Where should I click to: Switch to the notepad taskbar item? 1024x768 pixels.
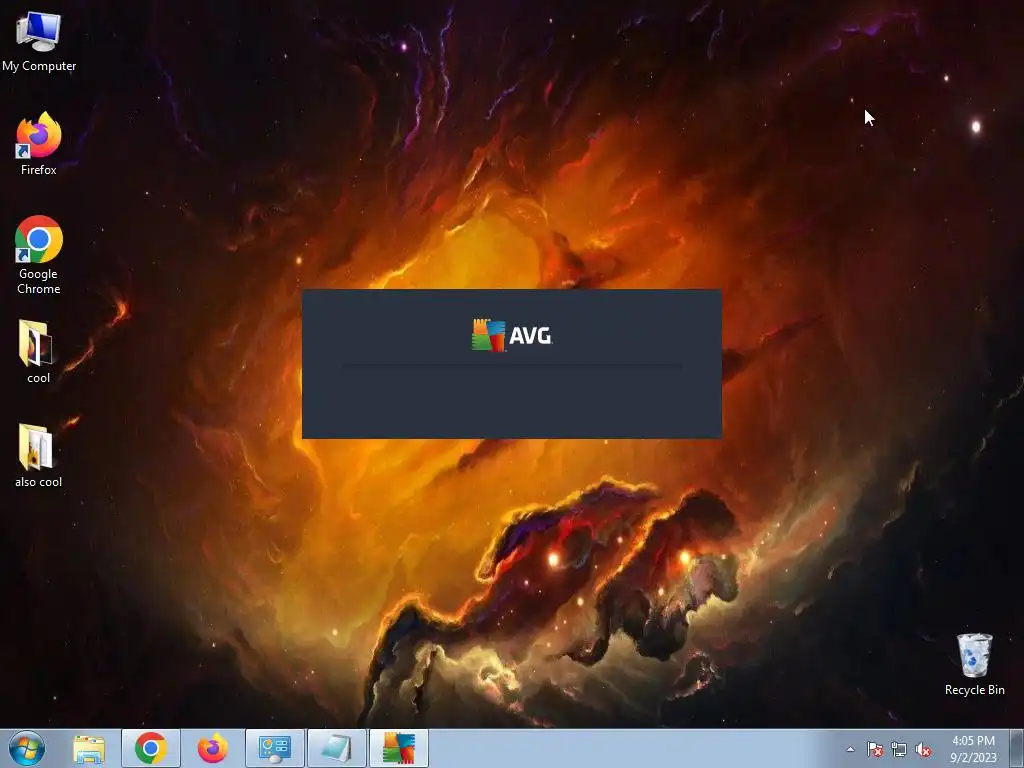tap(337, 748)
